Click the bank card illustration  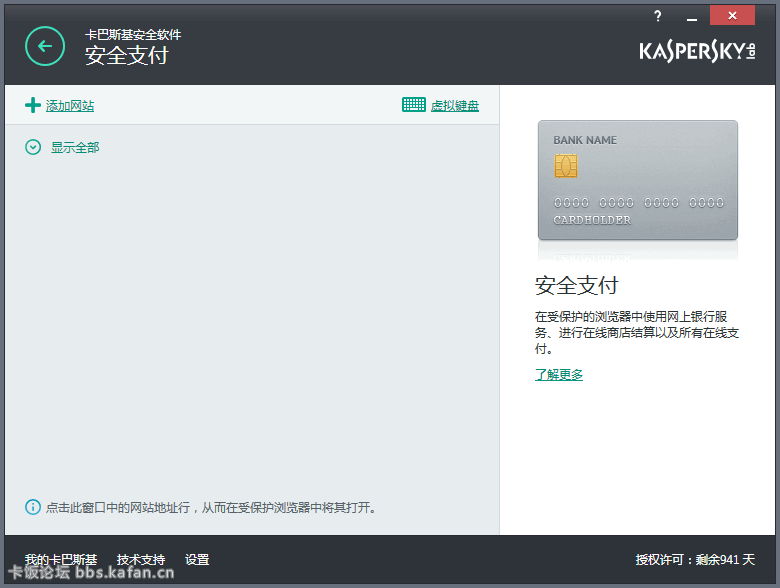(x=638, y=180)
